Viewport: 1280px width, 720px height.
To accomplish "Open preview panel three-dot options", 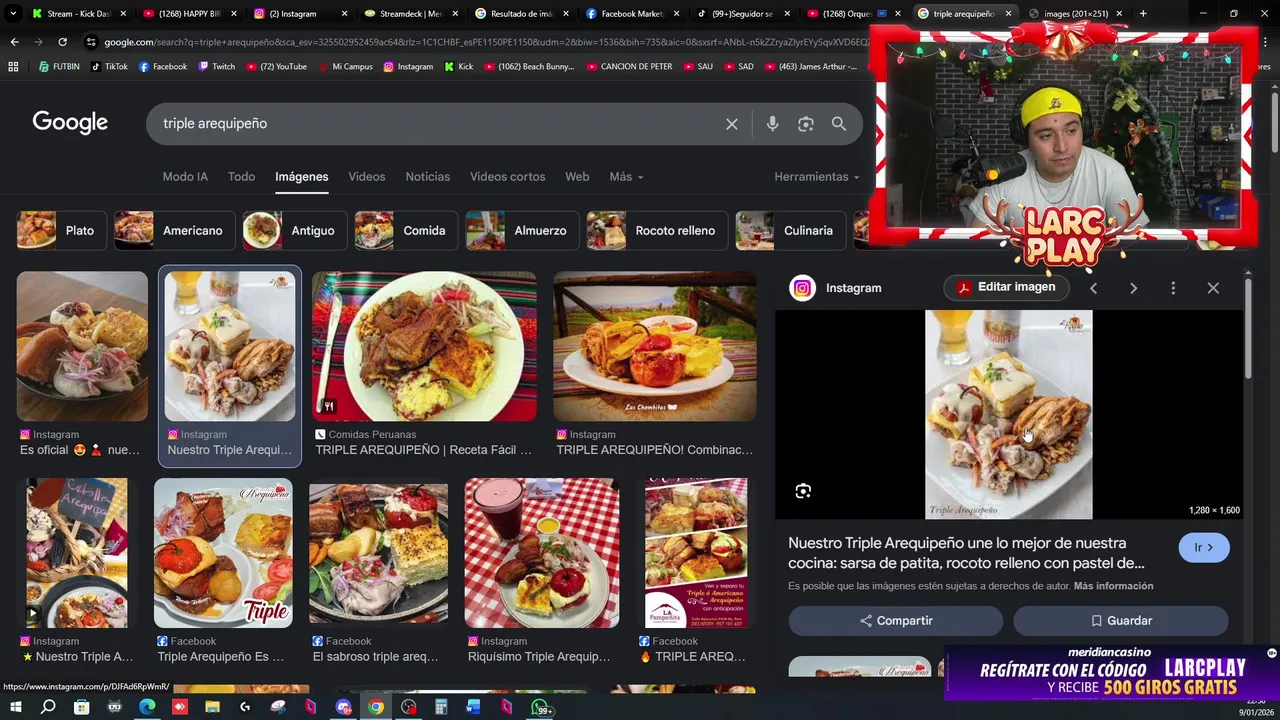I will (1173, 288).
